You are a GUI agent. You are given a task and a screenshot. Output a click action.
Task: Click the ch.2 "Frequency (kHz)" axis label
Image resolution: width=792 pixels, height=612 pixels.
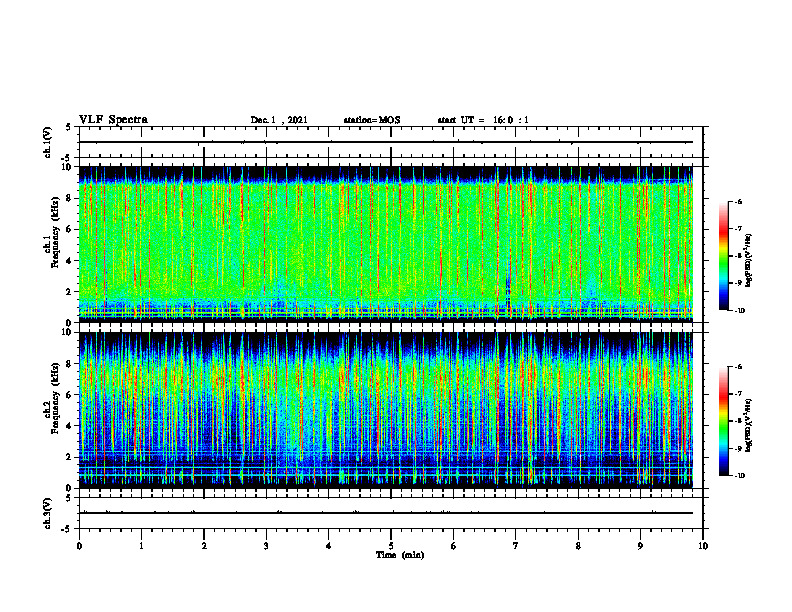coord(56,398)
